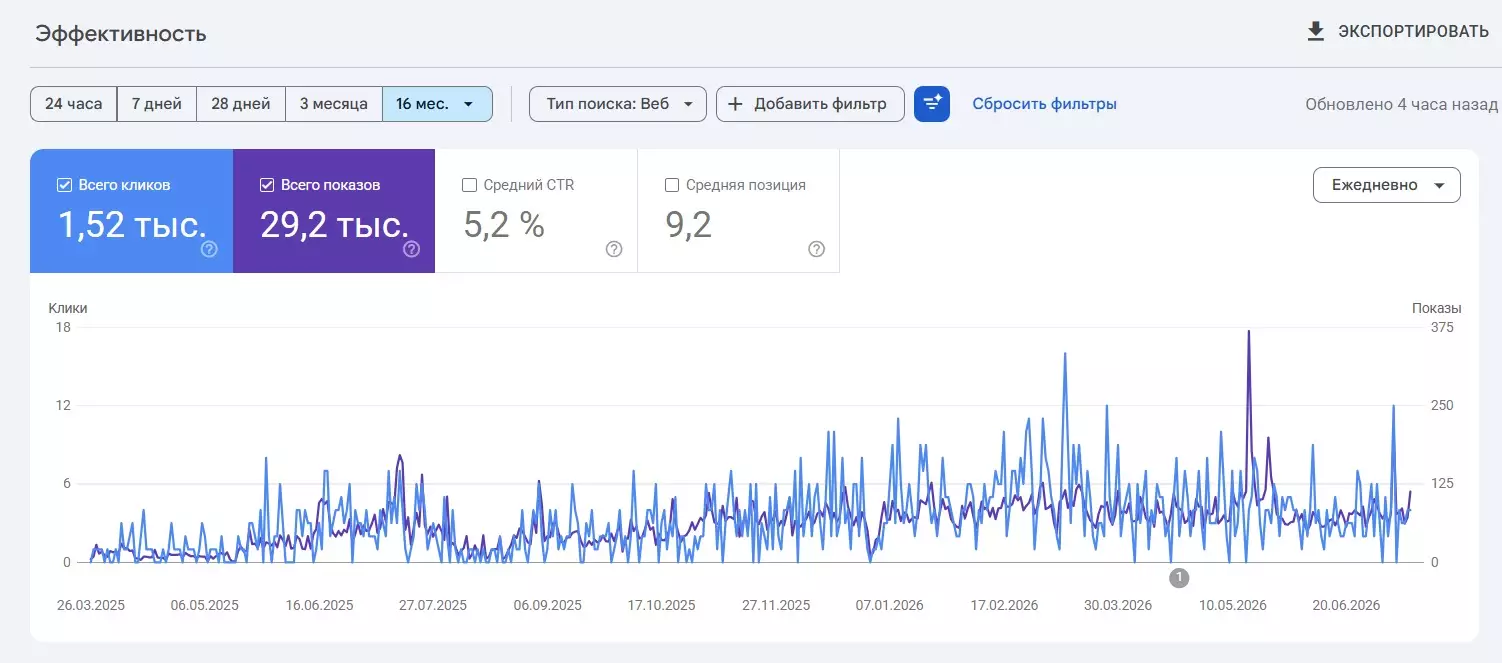Image resolution: width=1502 pixels, height=663 pixels.
Task: Select the 3 месяца range tab
Action: click(334, 104)
